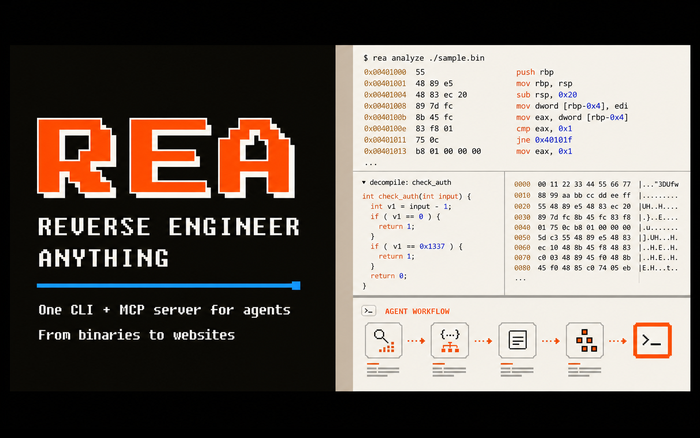Choose the orange blocks hierarchy workflow icon
700x438 pixels.
point(585,341)
